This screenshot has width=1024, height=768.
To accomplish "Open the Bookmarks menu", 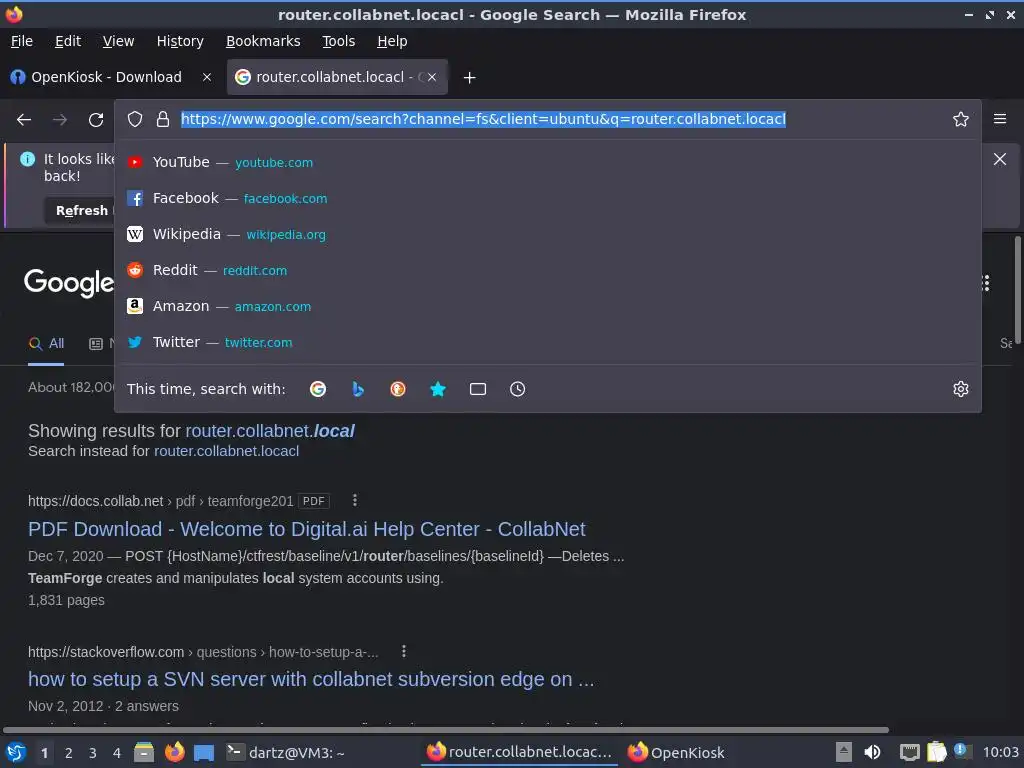I will click(x=263, y=41).
